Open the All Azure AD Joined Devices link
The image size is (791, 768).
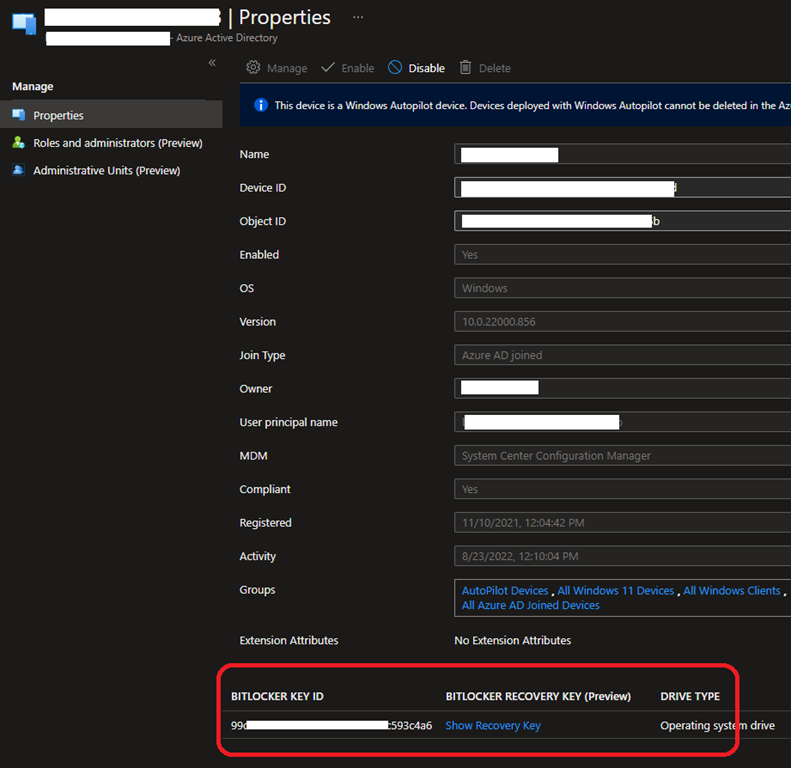pyautogui.click(x=530, y=605)
